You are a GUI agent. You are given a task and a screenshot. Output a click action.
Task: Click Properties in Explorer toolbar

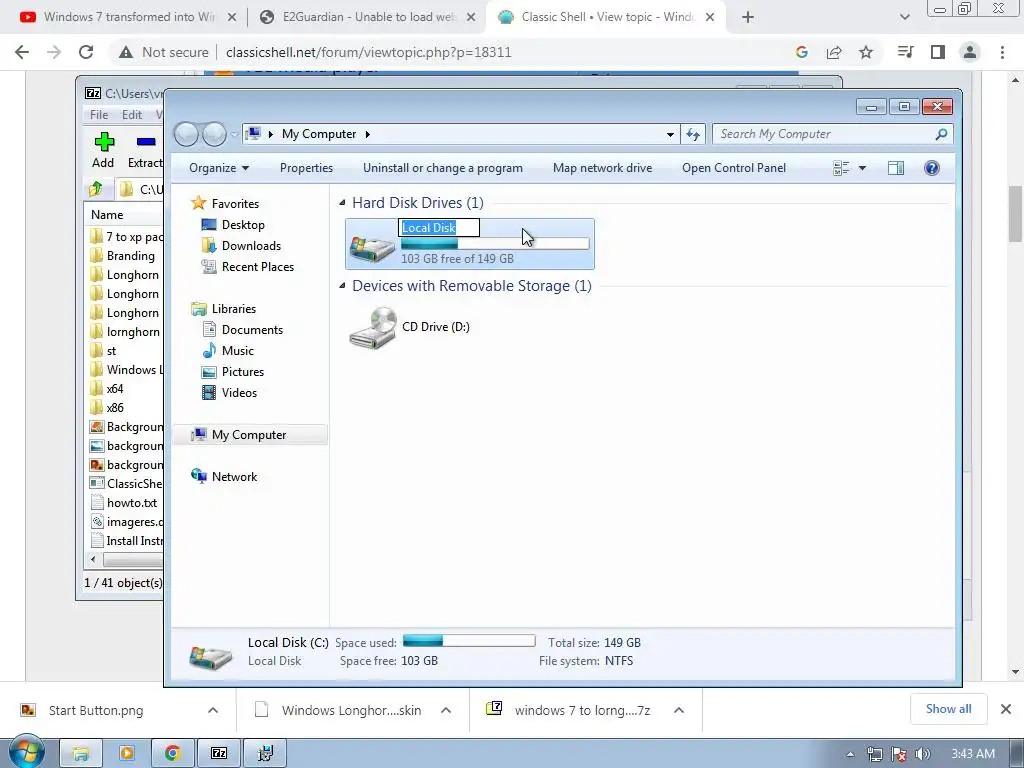pyautogui.click(x=306, y=168)
